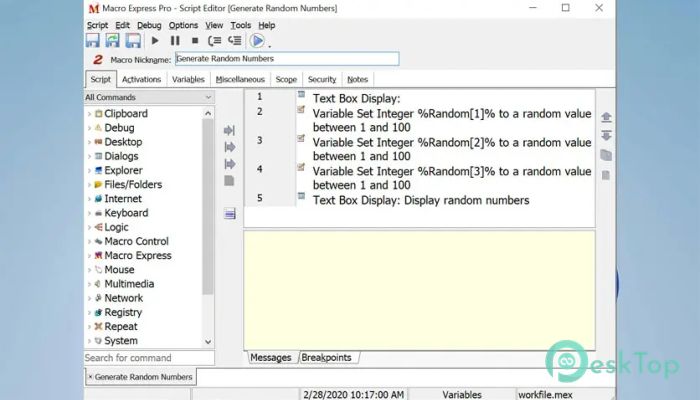700x400 pixels.
Task: Expand the Keyboard command category
Action: 89,213
